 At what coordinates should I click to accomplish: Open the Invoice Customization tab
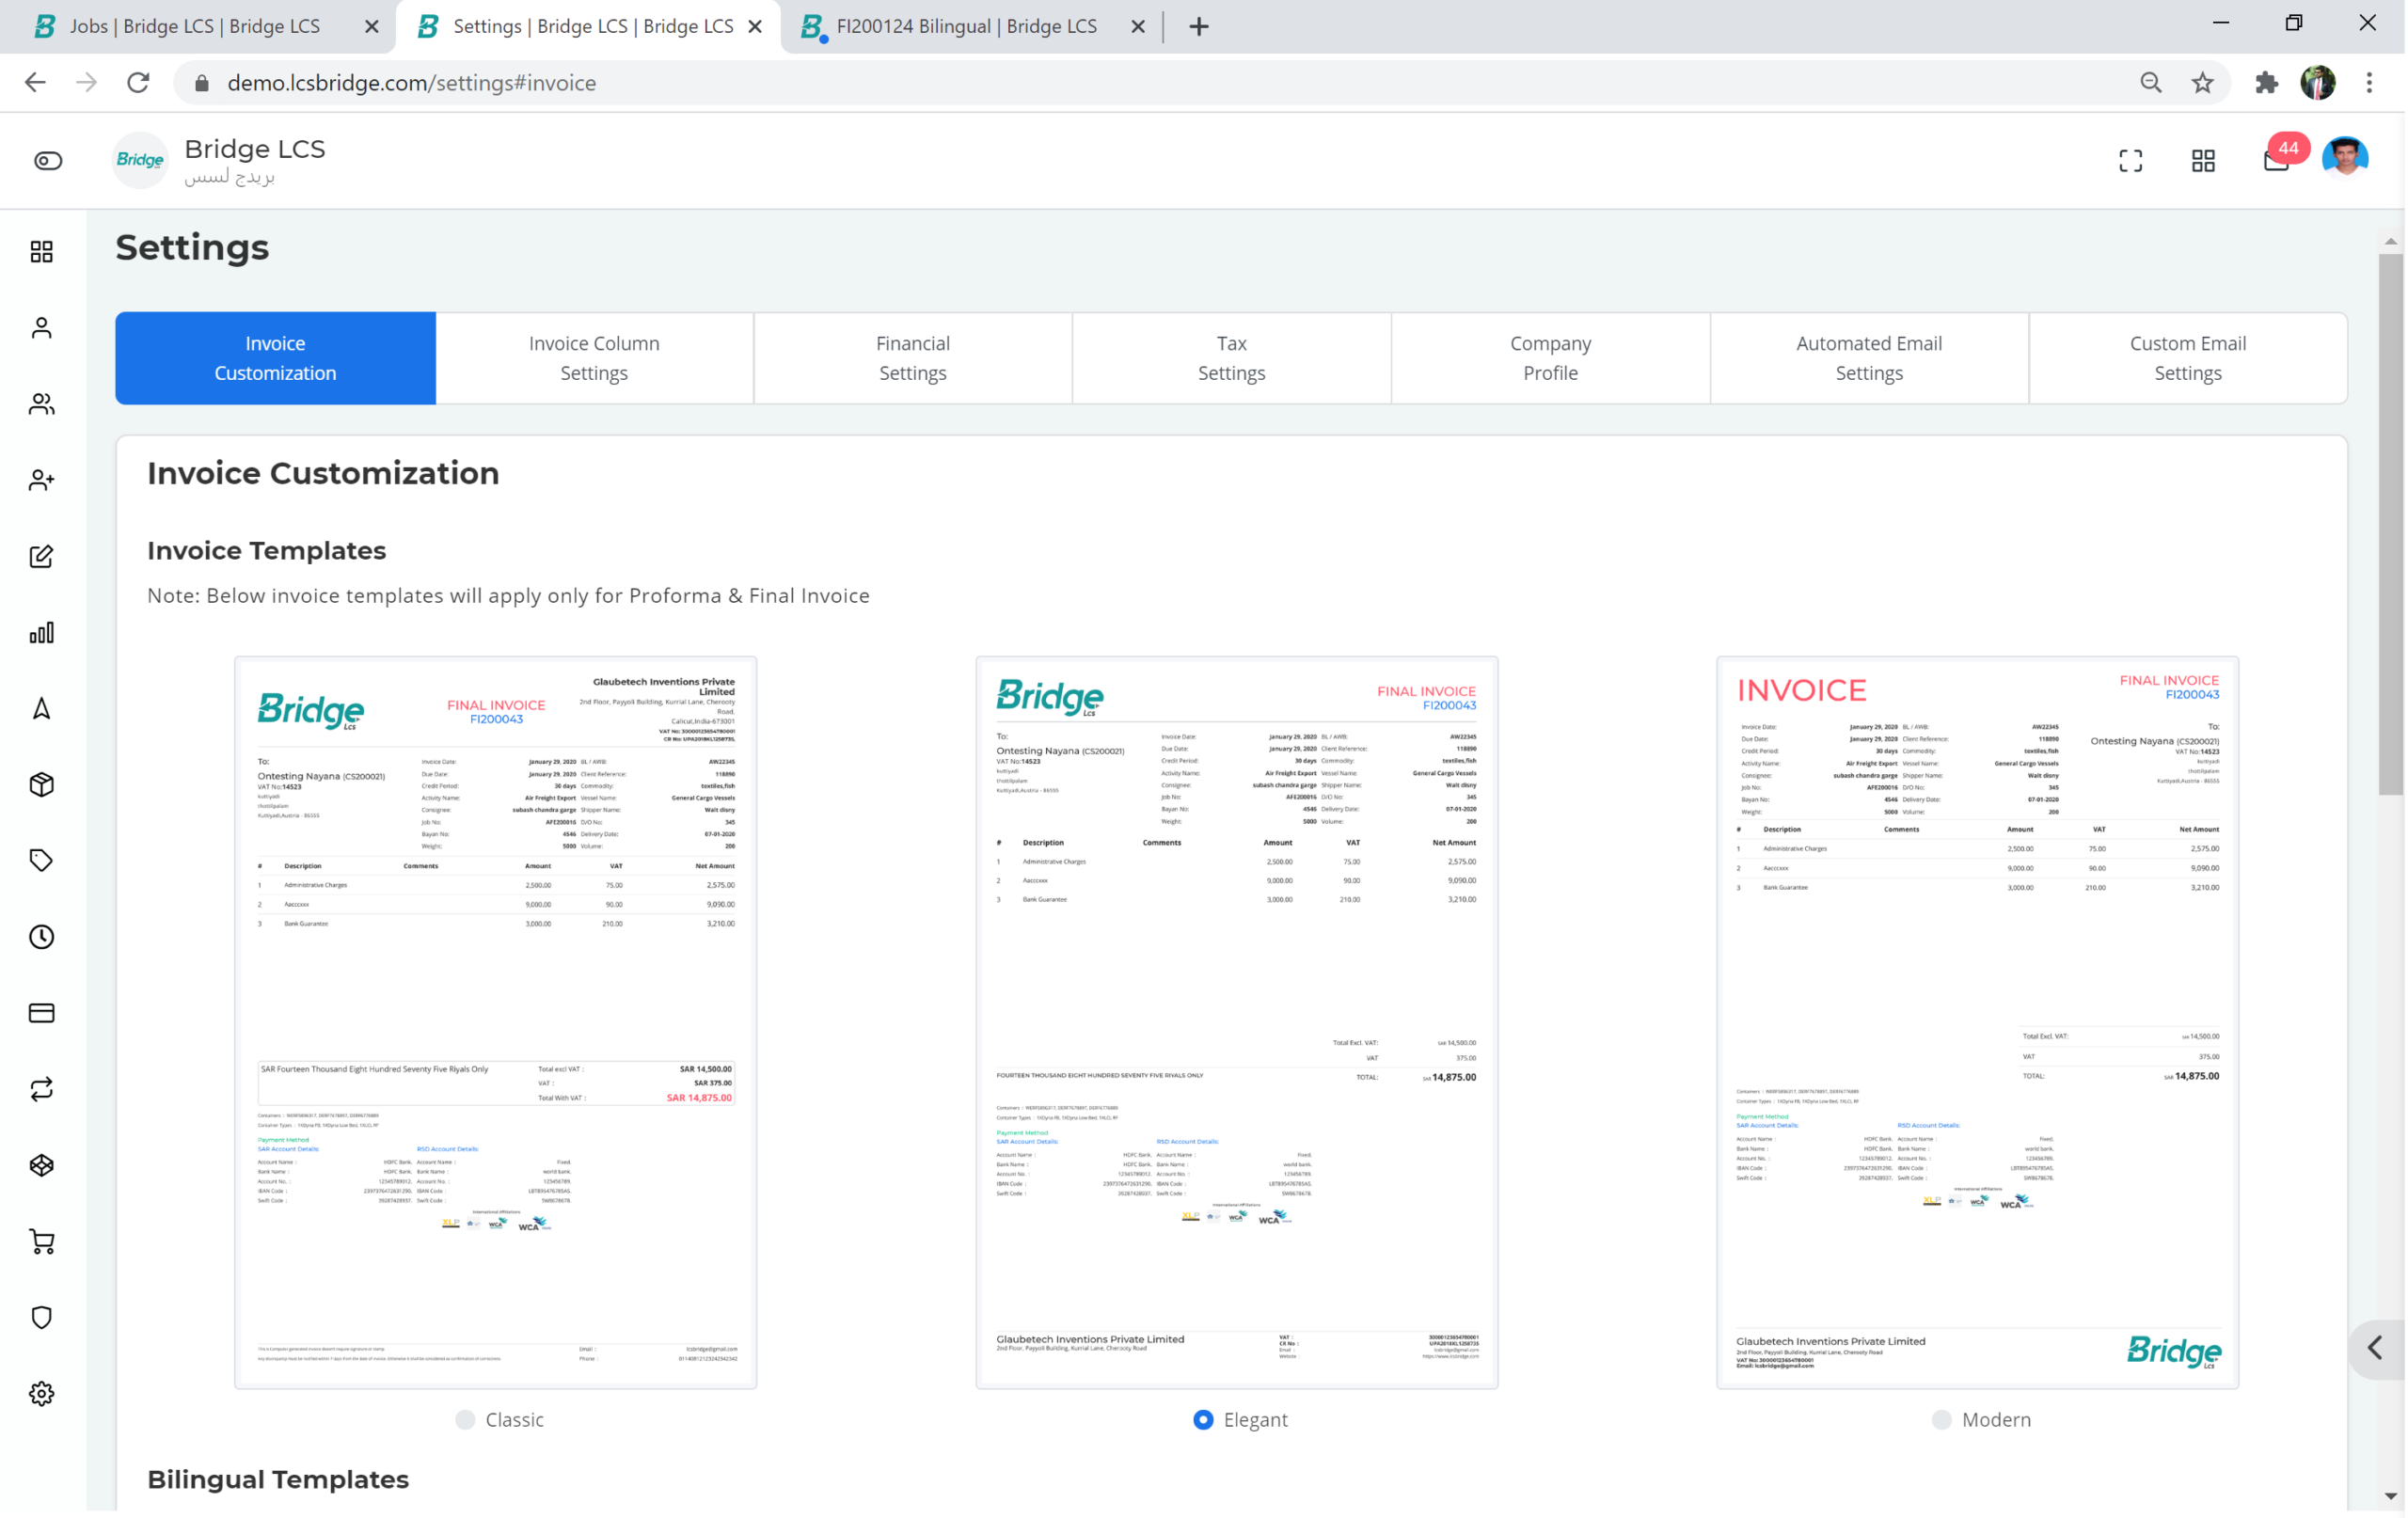[x=276, y=358]
